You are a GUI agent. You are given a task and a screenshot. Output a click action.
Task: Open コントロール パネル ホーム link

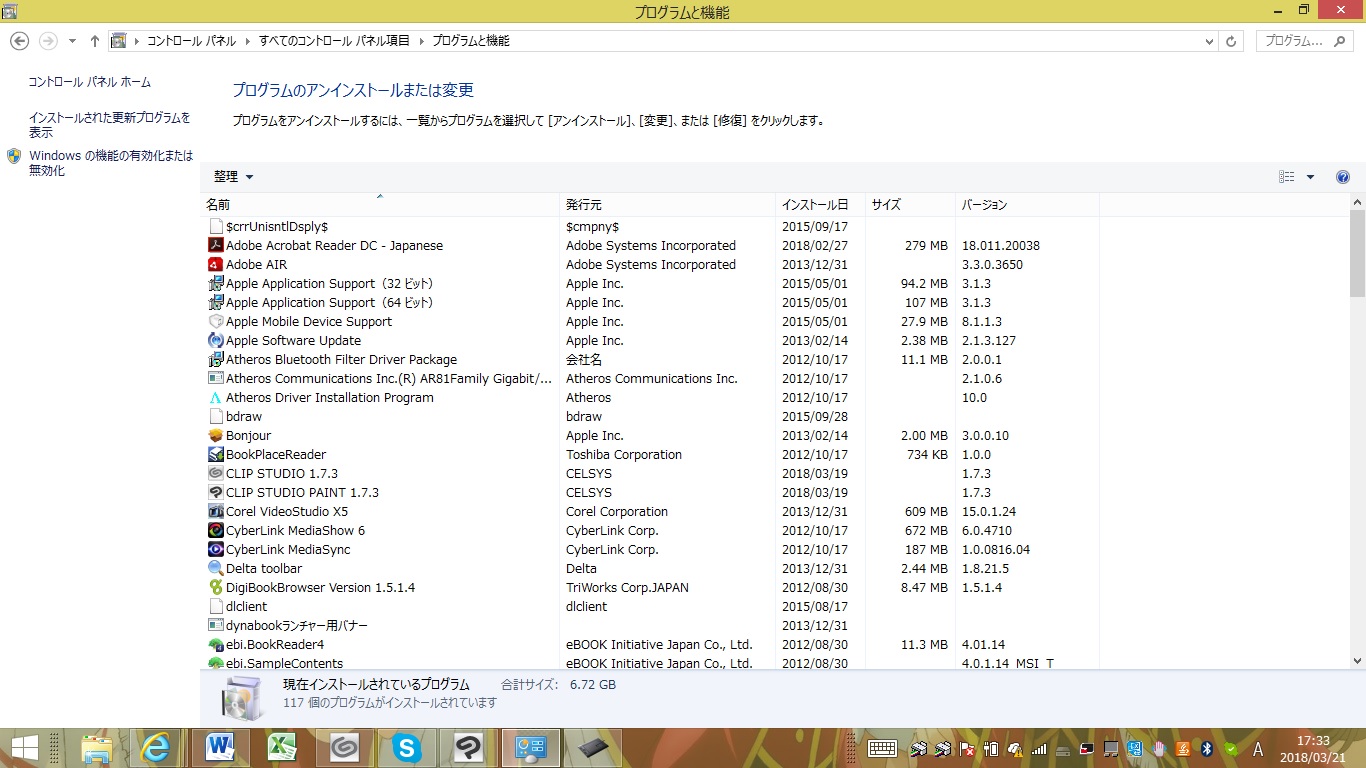pyautogui.click(x=90, y=82)
